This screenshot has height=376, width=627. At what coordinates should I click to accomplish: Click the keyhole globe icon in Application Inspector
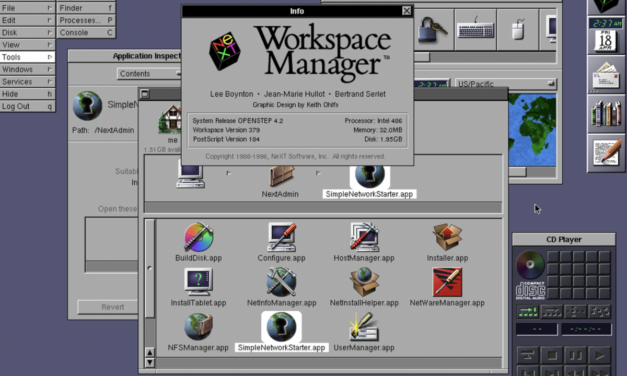point(88,106)
